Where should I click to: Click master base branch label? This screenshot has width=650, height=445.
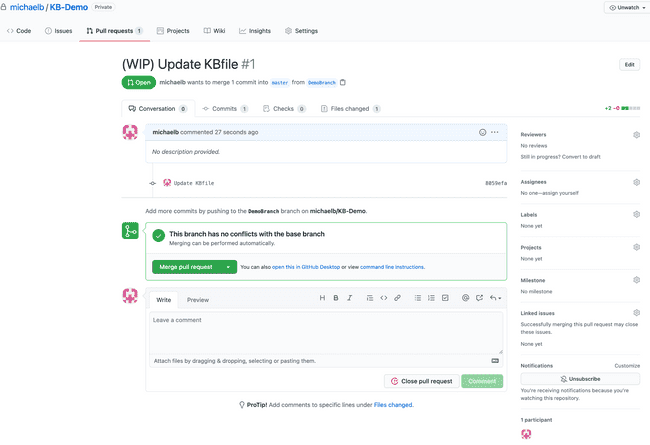[280, 83]
